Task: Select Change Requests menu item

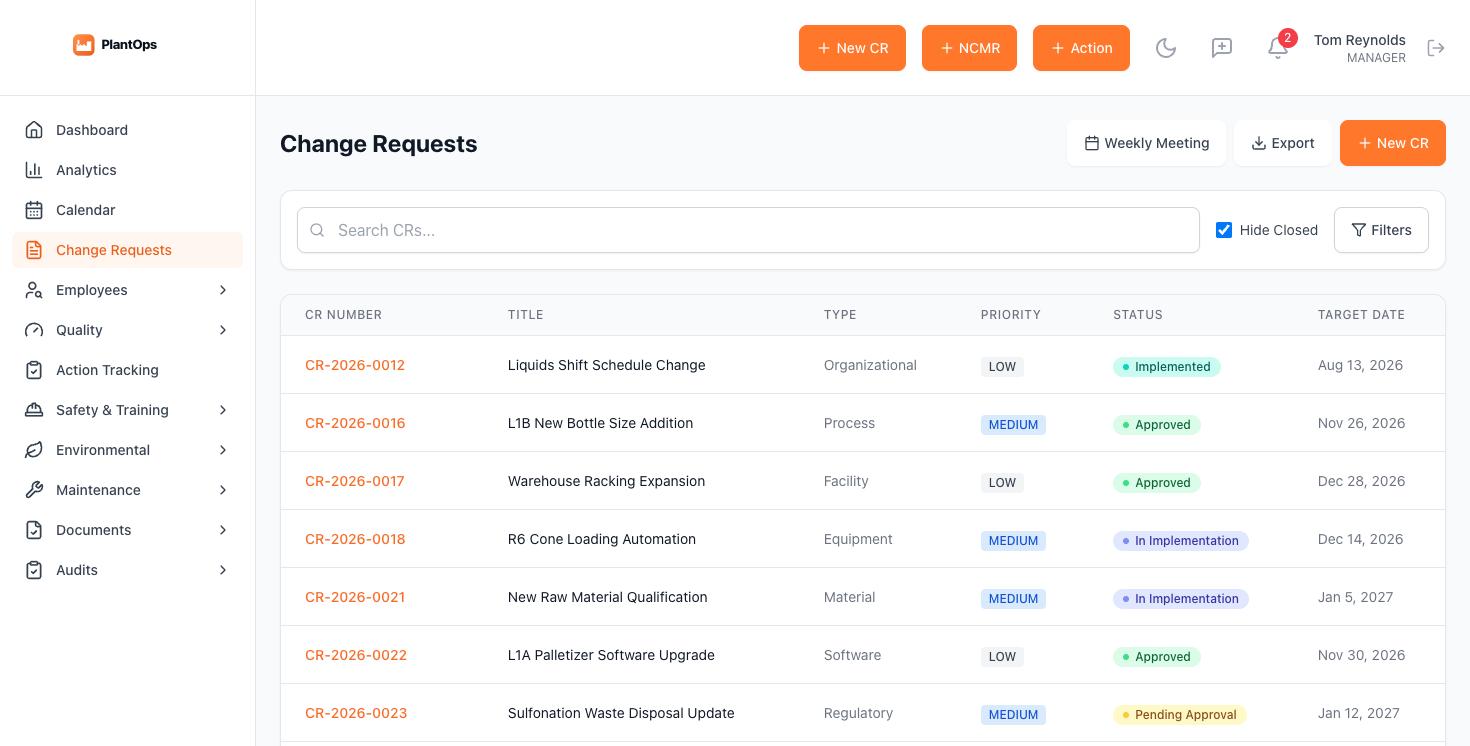Action: click(x=127, y=250)
